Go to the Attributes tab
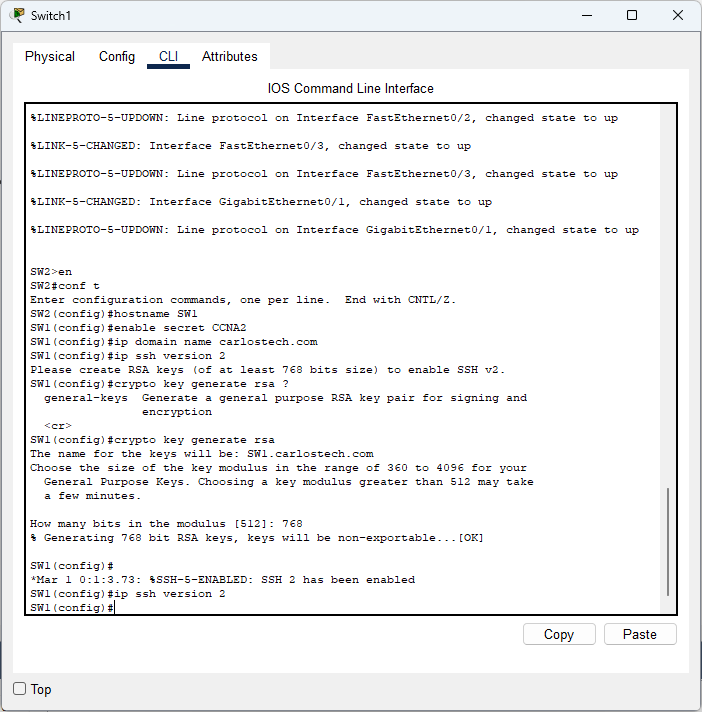The height and width of the screenshot is (712, 702). tap(230, 57)
